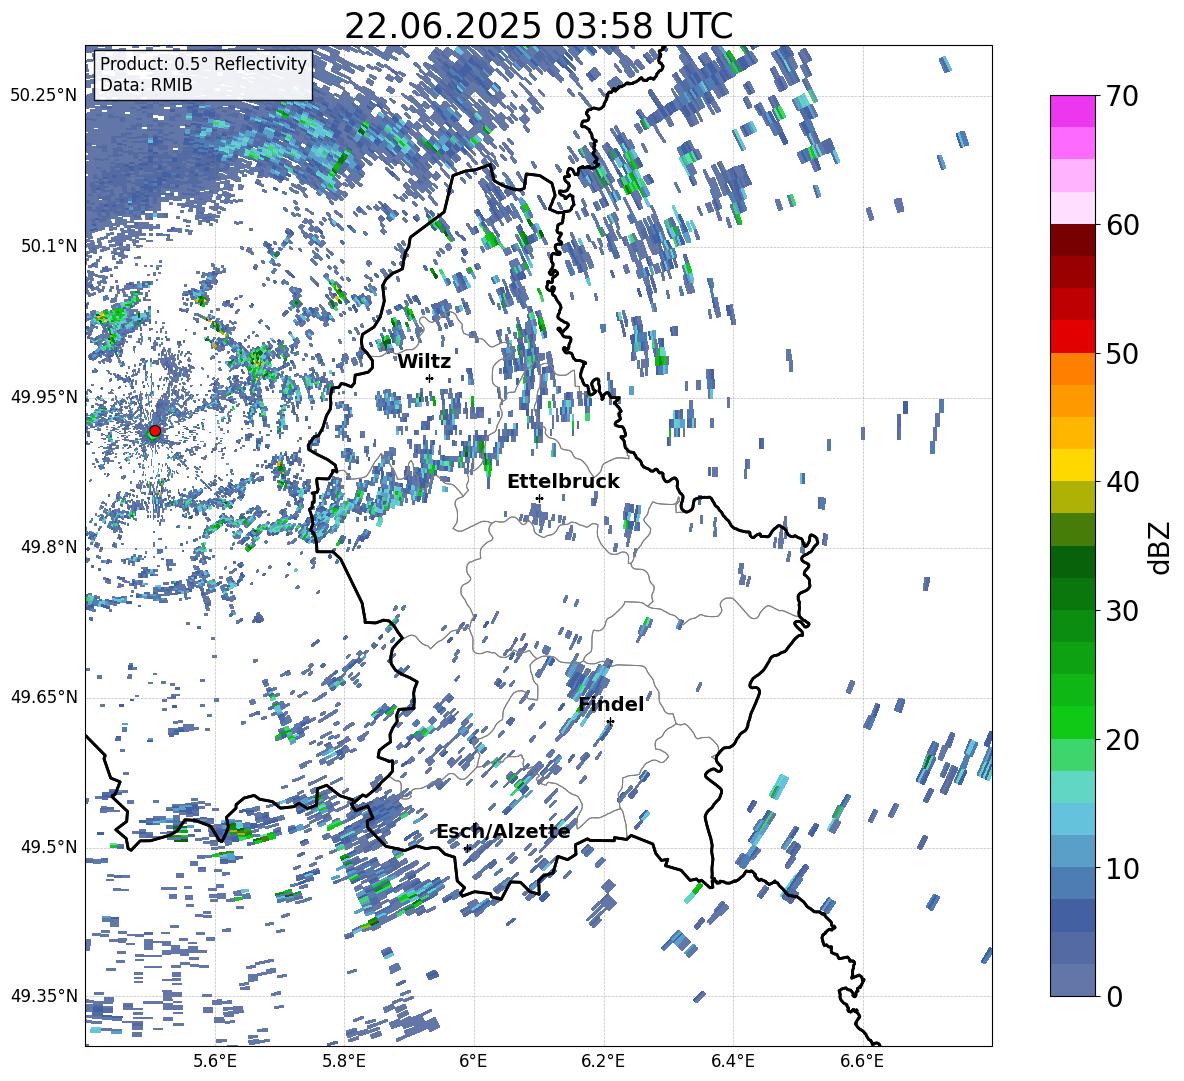The width and height of the screenshot is (1184, 1081).
Task: Click the Wiltz location cross marker
Action: point(430,378)
